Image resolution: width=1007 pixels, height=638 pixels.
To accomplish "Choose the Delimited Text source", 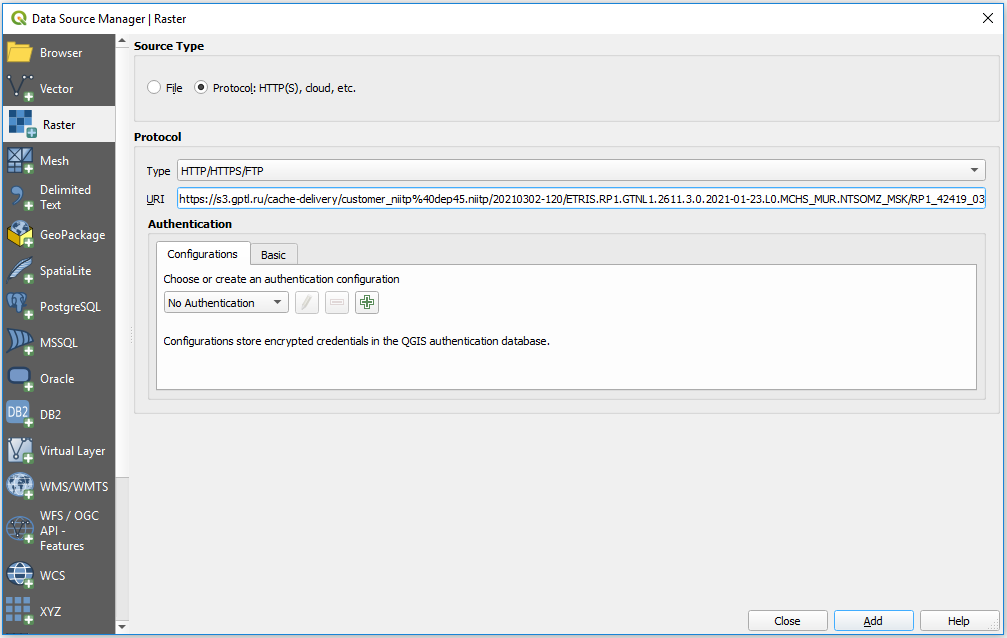I will click(59, 197).
